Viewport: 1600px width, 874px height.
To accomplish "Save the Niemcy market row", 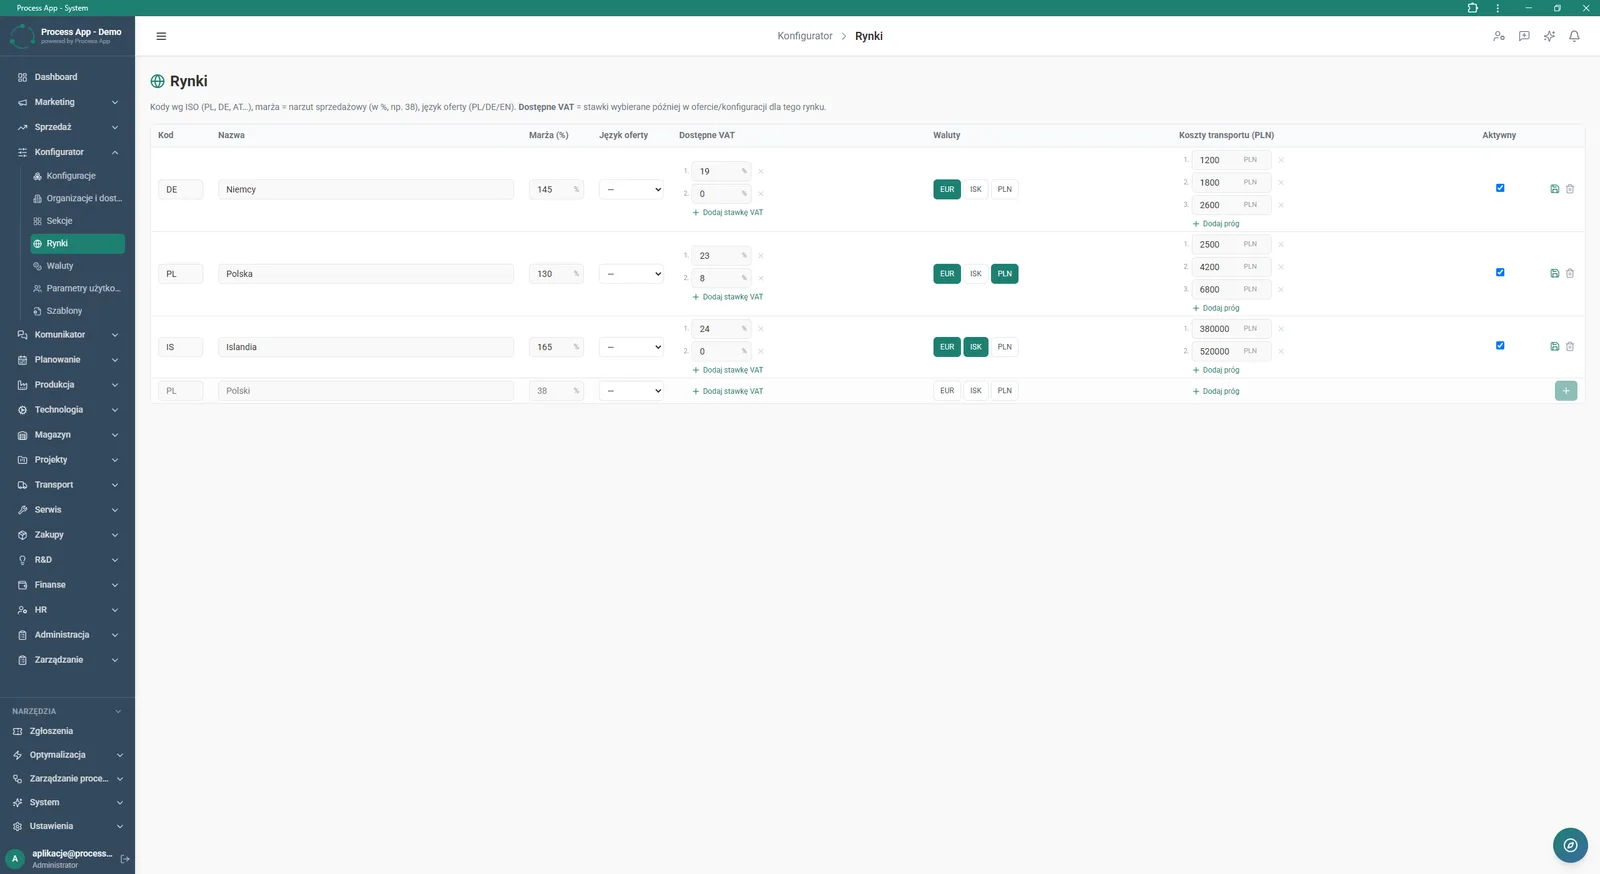I will 1554,189.
